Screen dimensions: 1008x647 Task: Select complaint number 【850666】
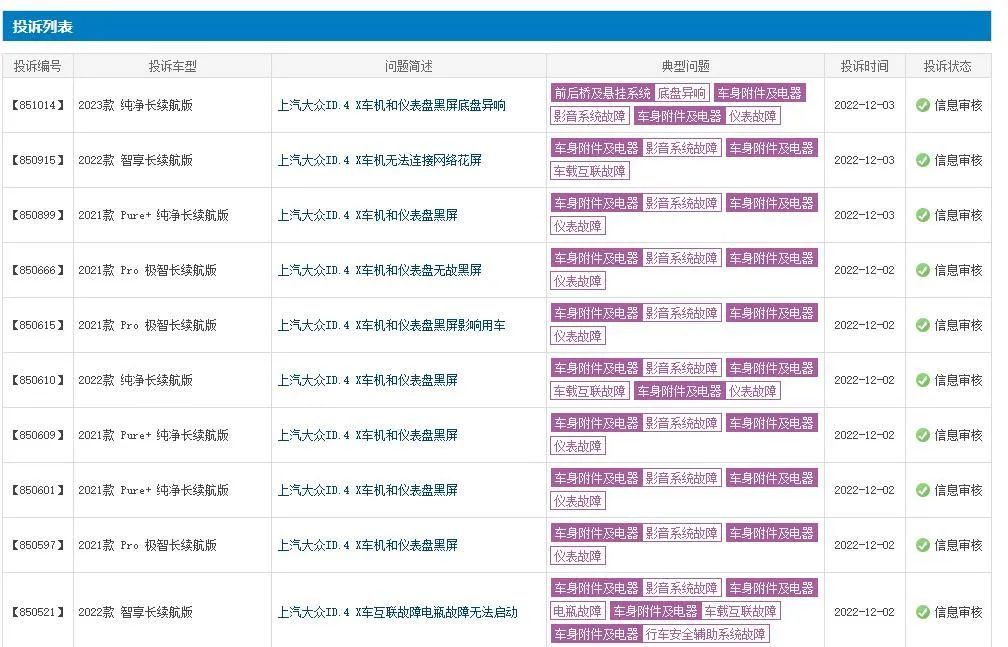(38, 270)
